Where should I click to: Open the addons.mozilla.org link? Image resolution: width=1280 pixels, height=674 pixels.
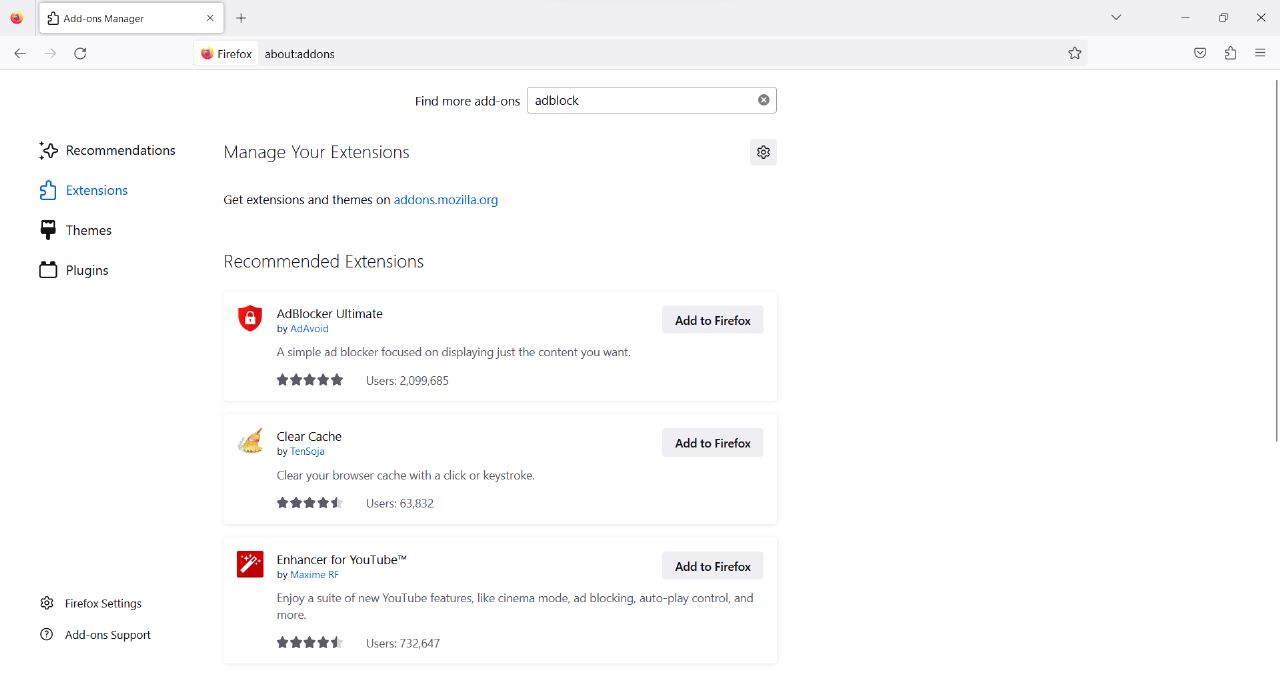tap(445, 200)
